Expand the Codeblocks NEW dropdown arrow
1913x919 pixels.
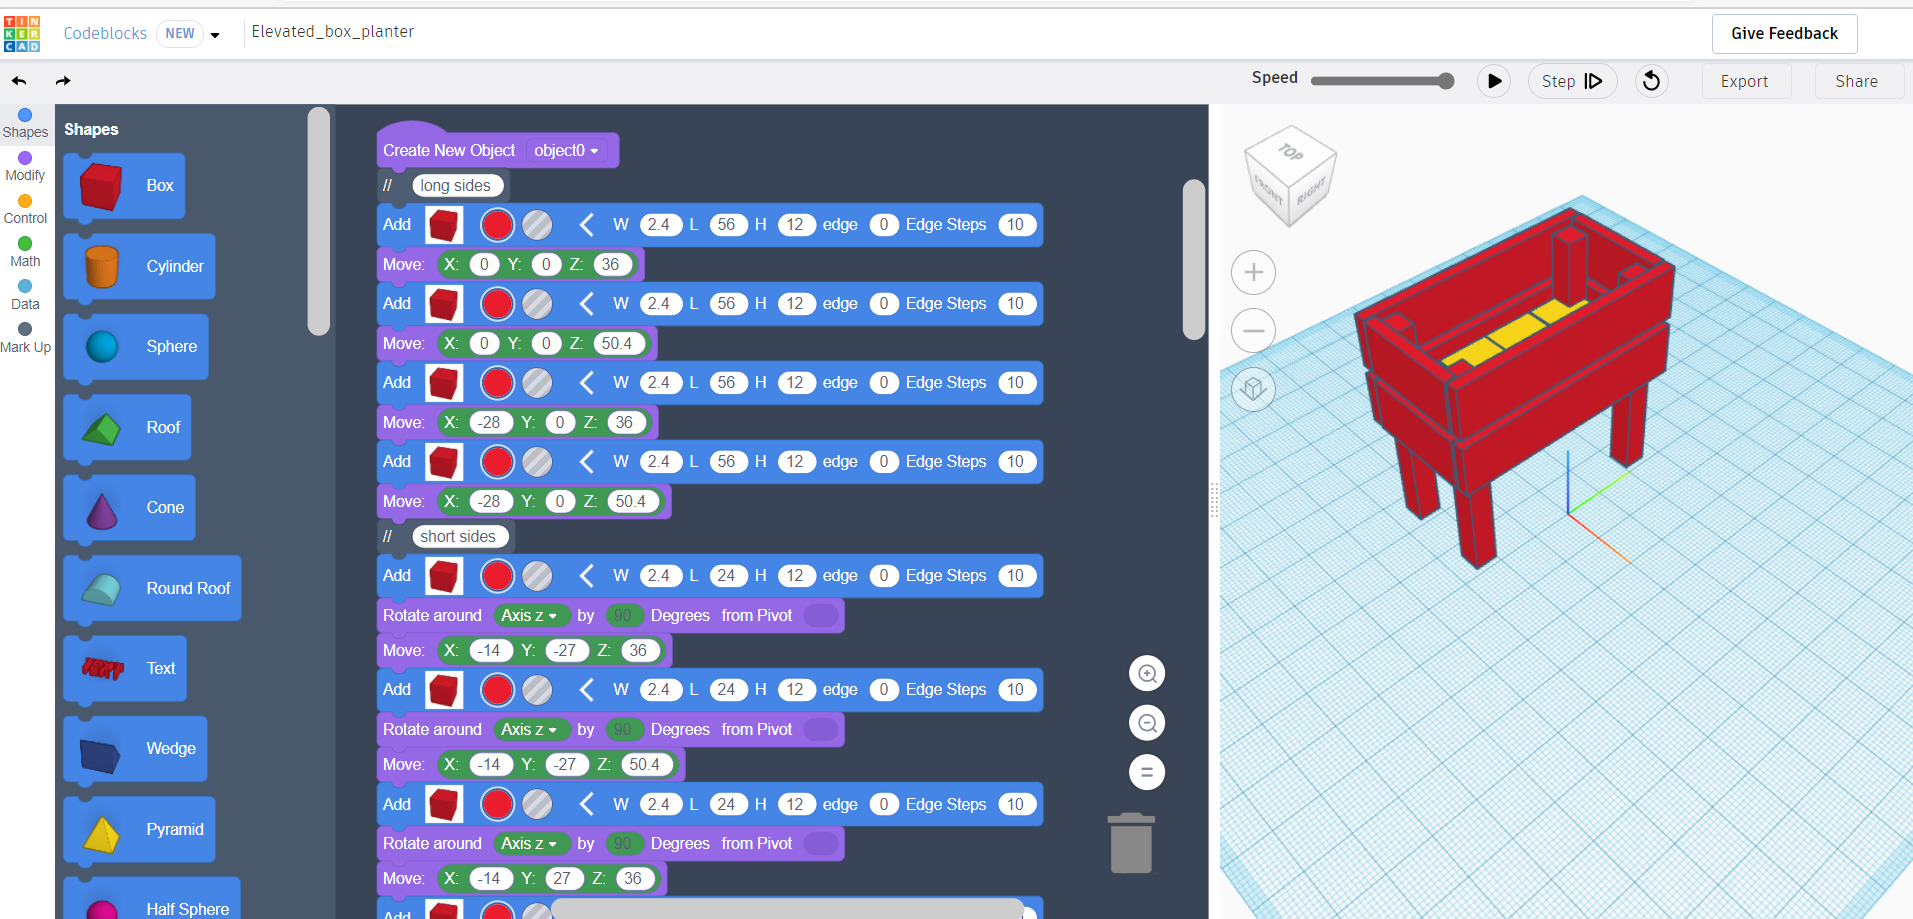tap(215, 33)
